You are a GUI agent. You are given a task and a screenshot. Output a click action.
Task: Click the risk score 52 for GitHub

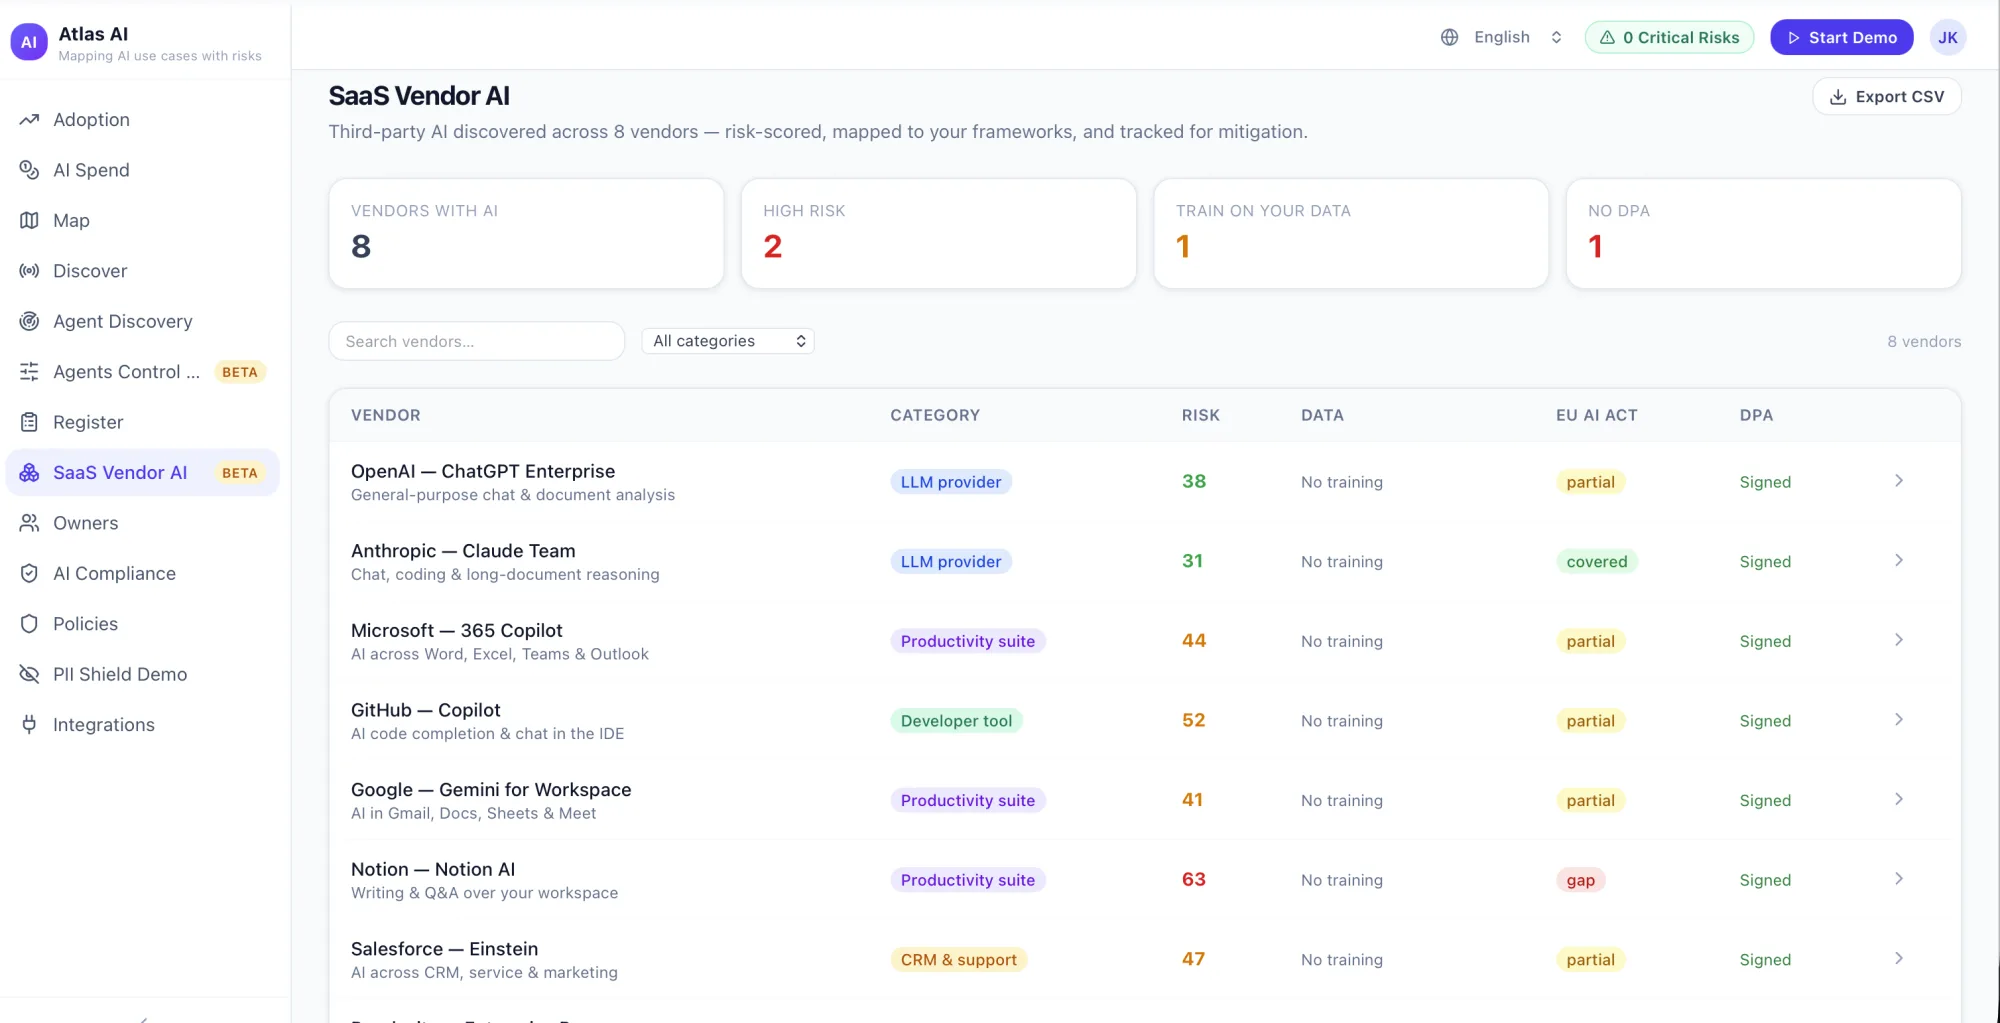pyautogui.click(x=1193, y=720)
